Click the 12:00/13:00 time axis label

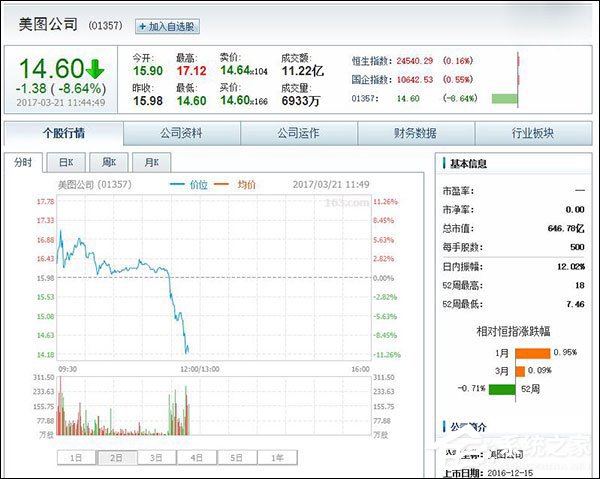pyautogui.click(x=200, y=369)
